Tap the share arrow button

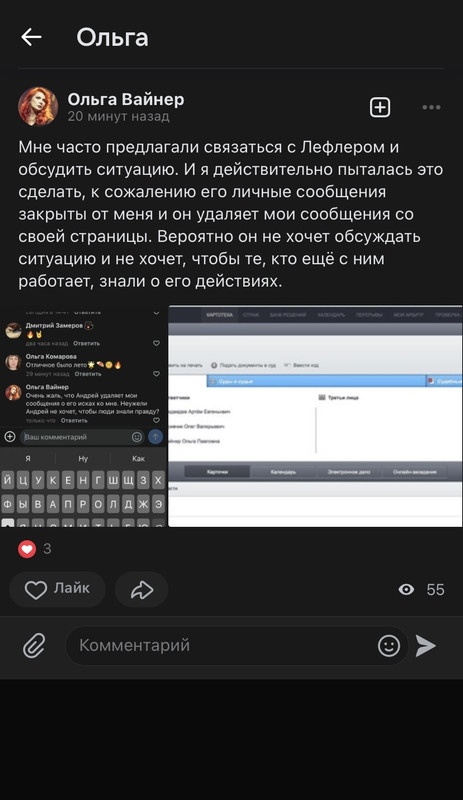coord(141,589)
